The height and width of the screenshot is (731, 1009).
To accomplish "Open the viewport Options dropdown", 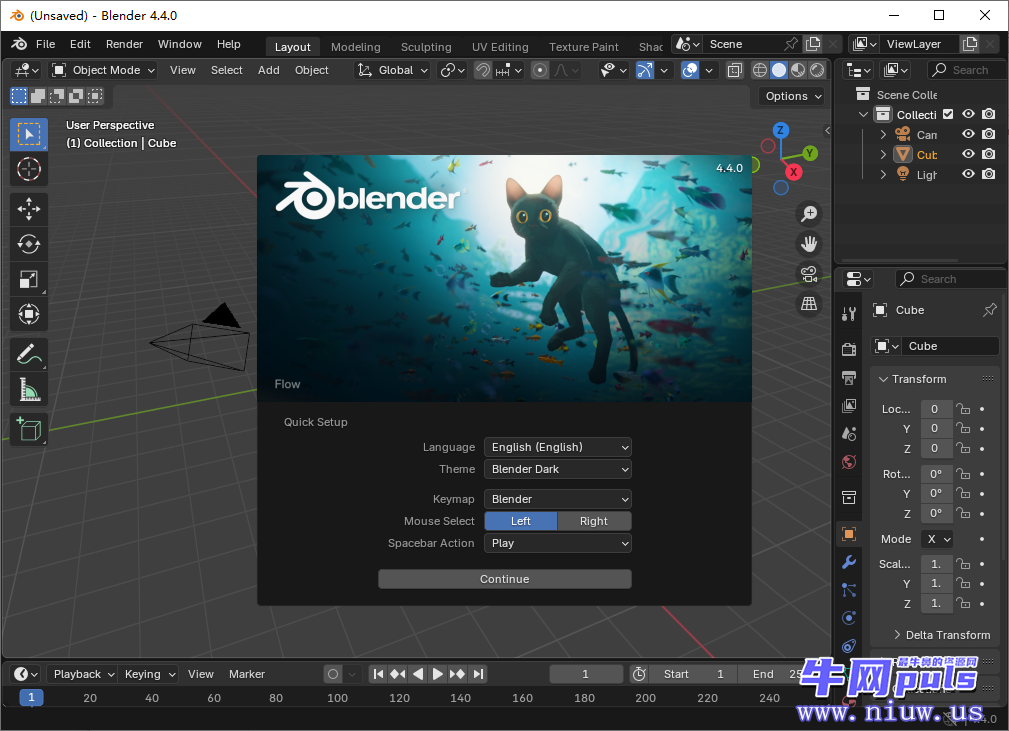I will point(791,96).
